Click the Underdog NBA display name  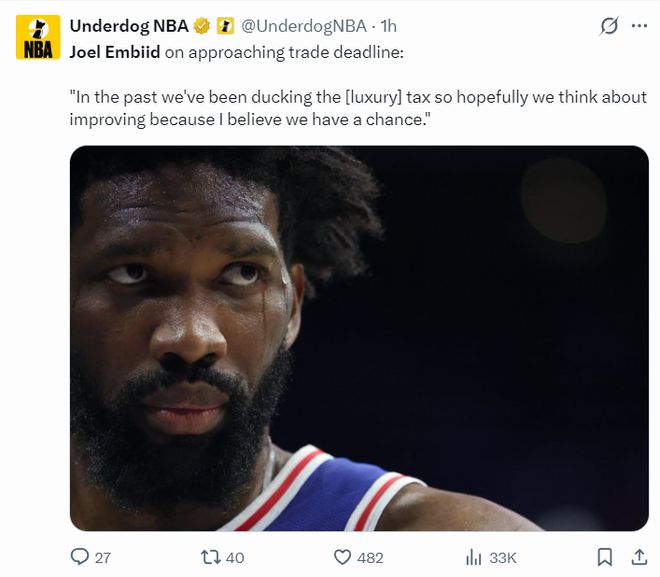point(129,27)
